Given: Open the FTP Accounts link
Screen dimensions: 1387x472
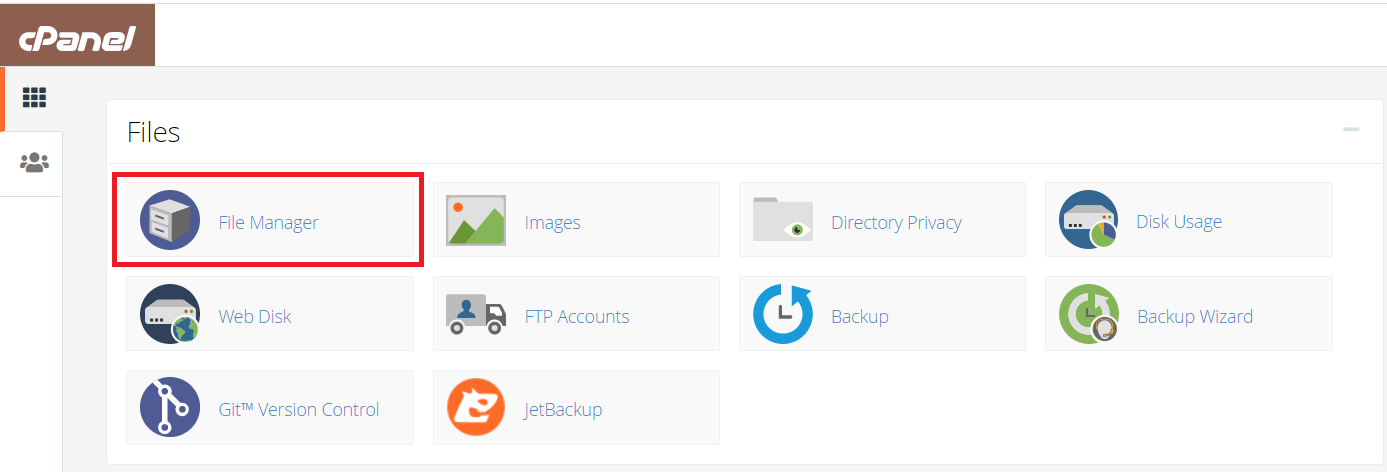Looking at the screenshot, I should [x=577, y=316].
